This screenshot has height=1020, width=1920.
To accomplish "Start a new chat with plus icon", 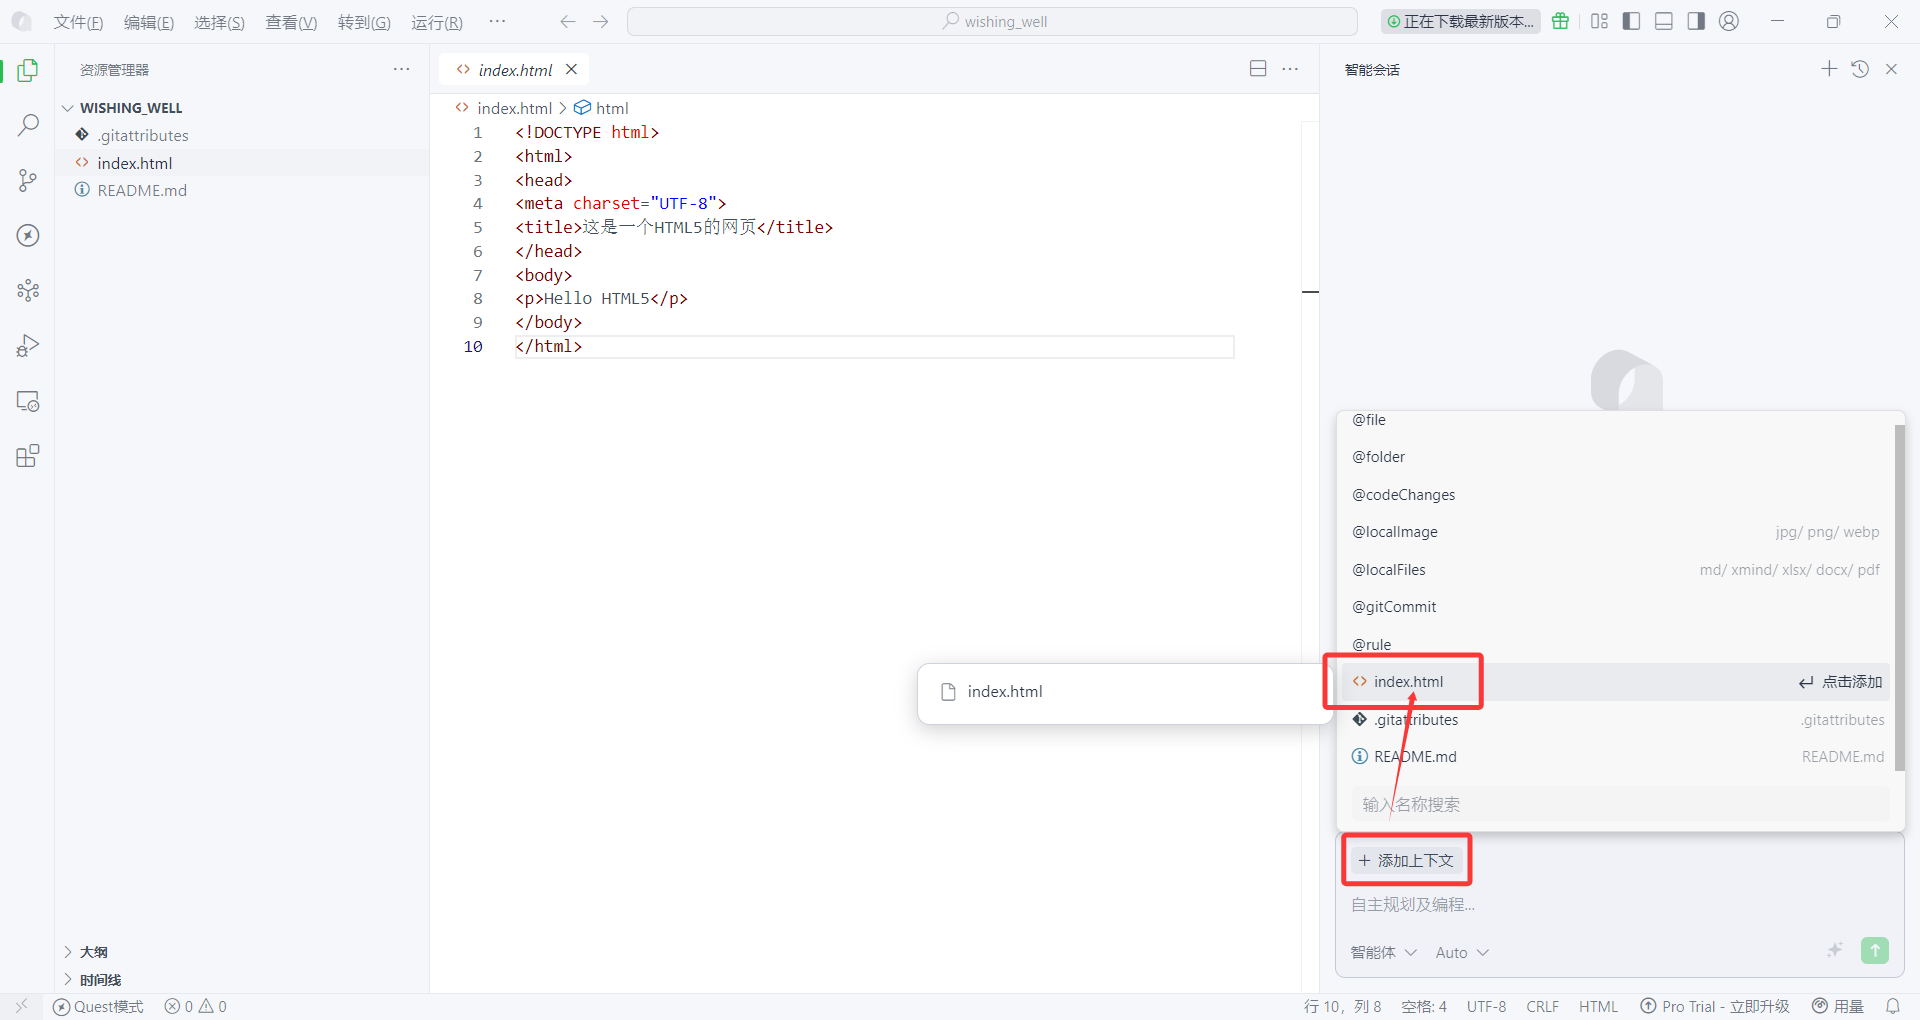I will pos(1829,69).
